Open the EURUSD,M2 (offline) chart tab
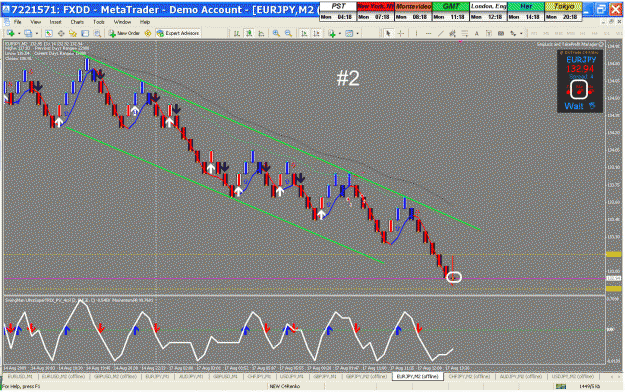625x392 pixels. [63, 376]
